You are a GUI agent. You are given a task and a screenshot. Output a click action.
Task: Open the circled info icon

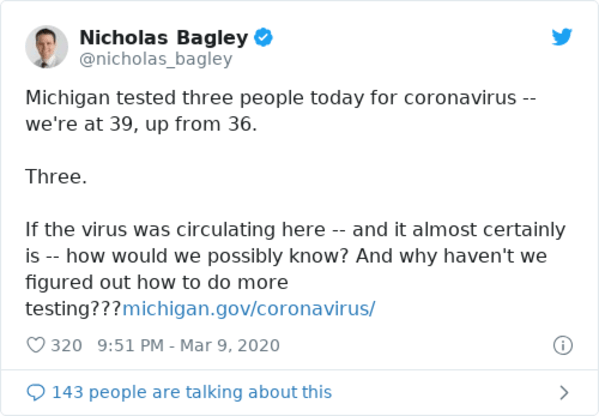pyautogui.click(x=563, y=345)
